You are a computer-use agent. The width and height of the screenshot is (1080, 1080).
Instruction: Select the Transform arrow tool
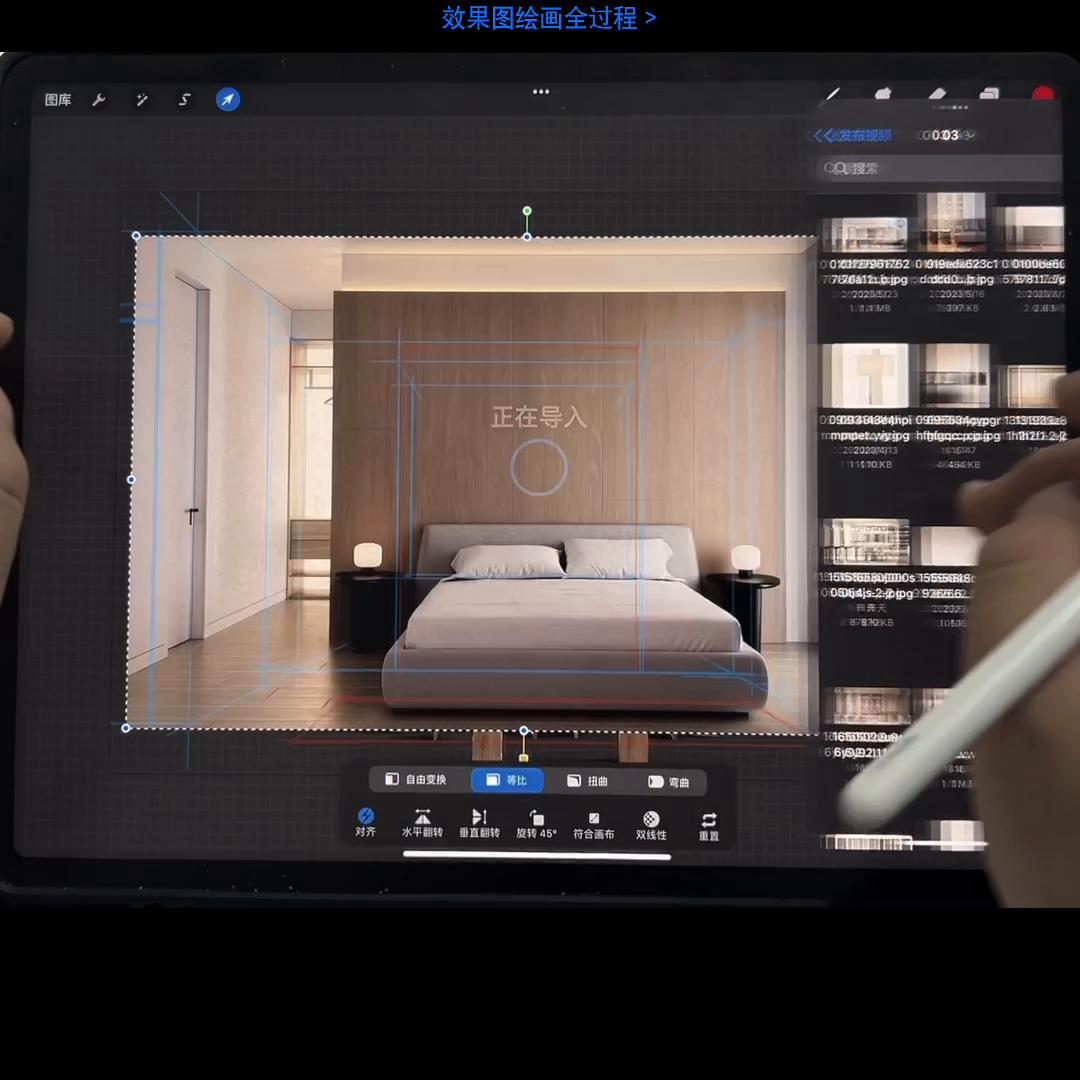tap(227, 100)
